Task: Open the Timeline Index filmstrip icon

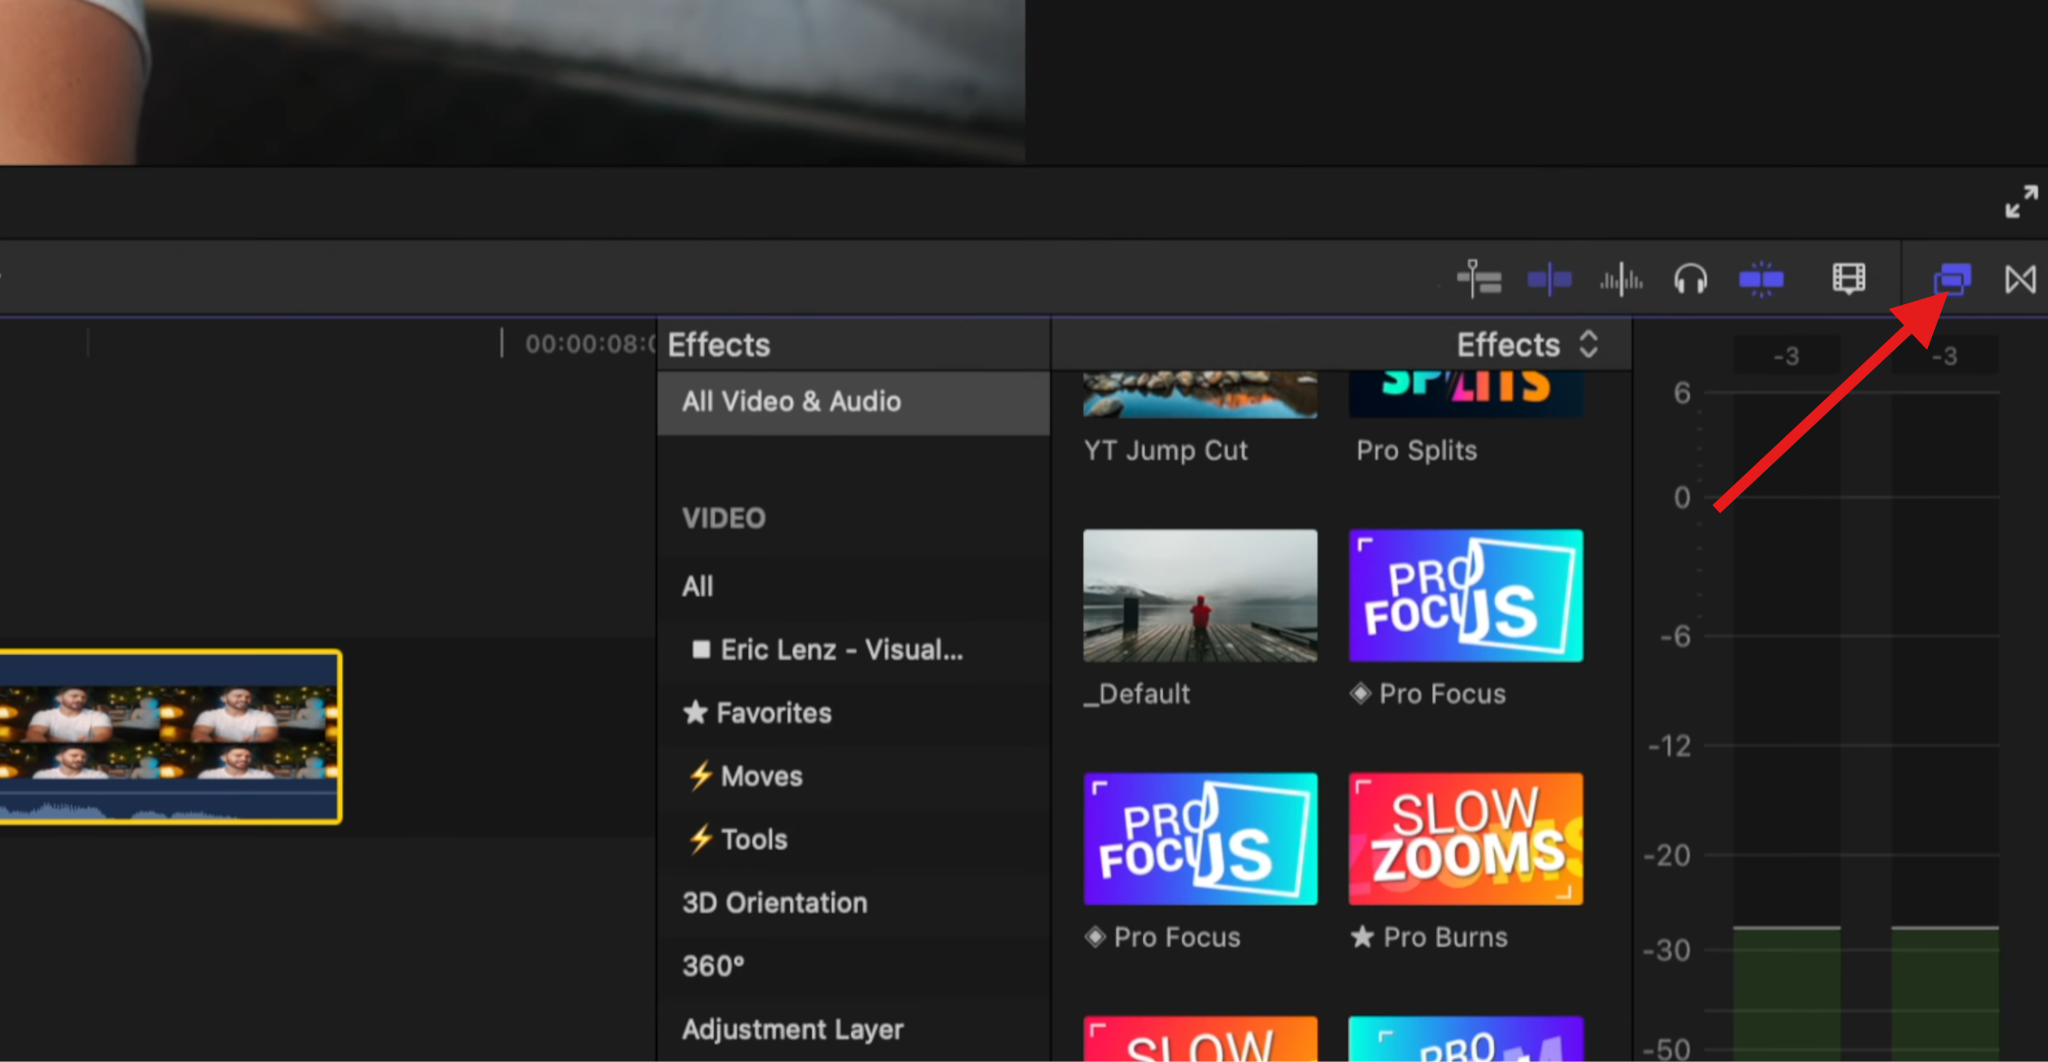Action: [x=1848, y=280]
